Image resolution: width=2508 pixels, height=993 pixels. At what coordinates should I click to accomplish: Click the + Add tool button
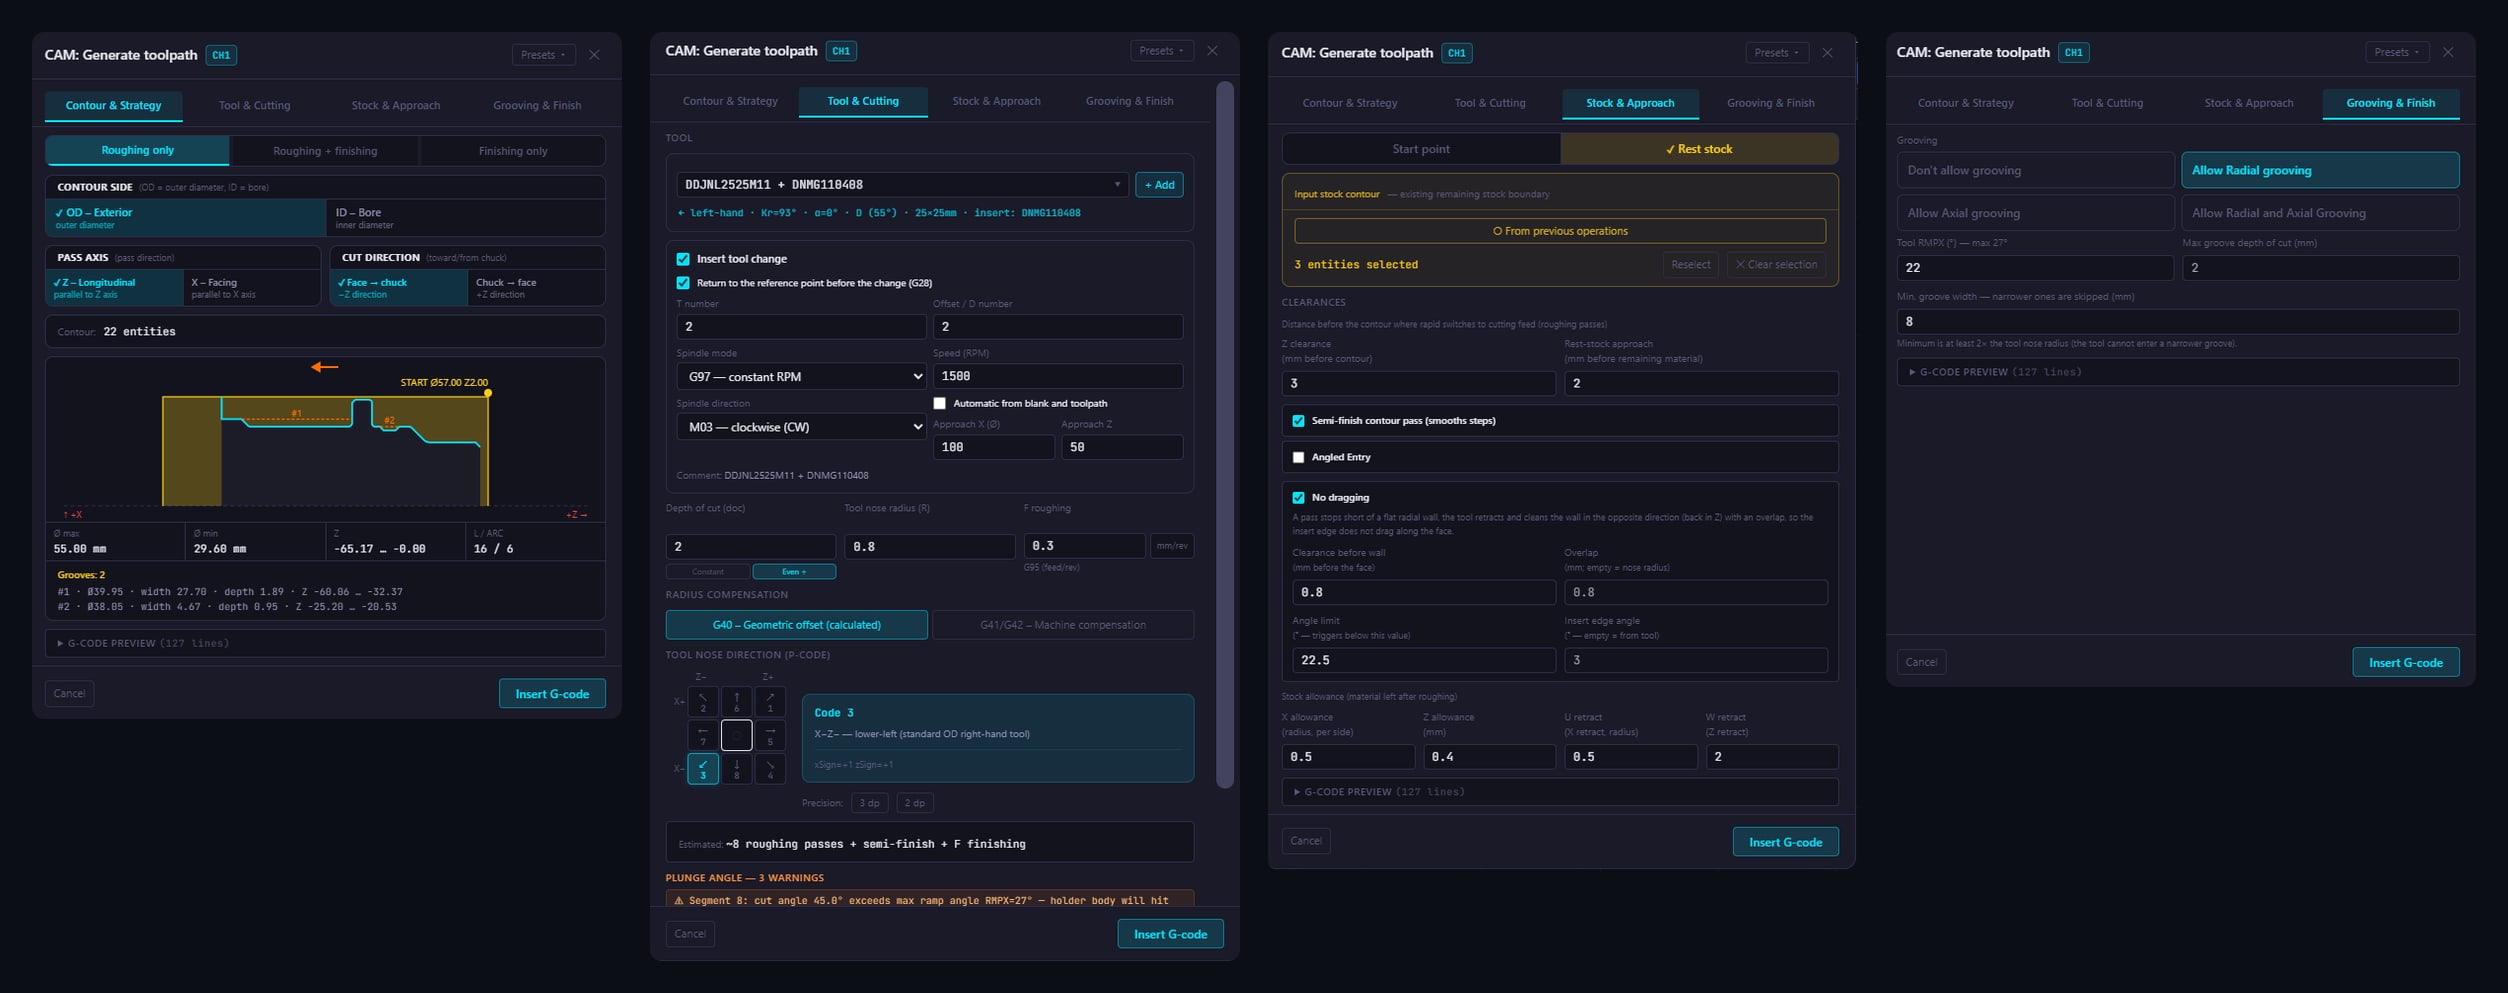(1159, 185)
